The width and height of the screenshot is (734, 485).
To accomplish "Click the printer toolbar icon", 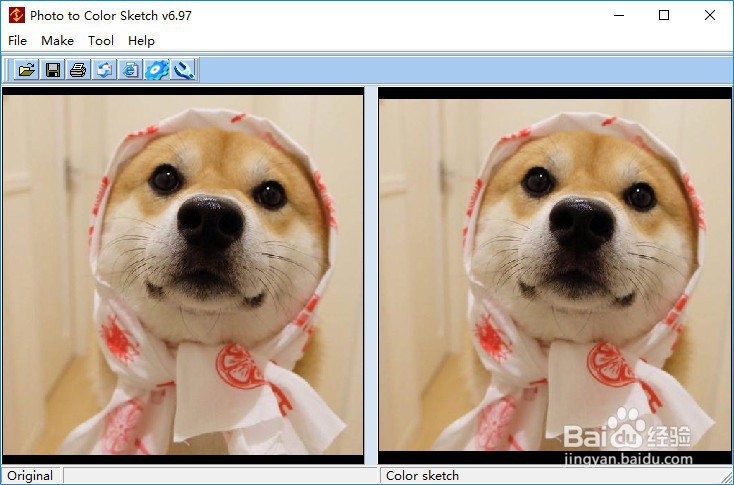I will [78, 70].
